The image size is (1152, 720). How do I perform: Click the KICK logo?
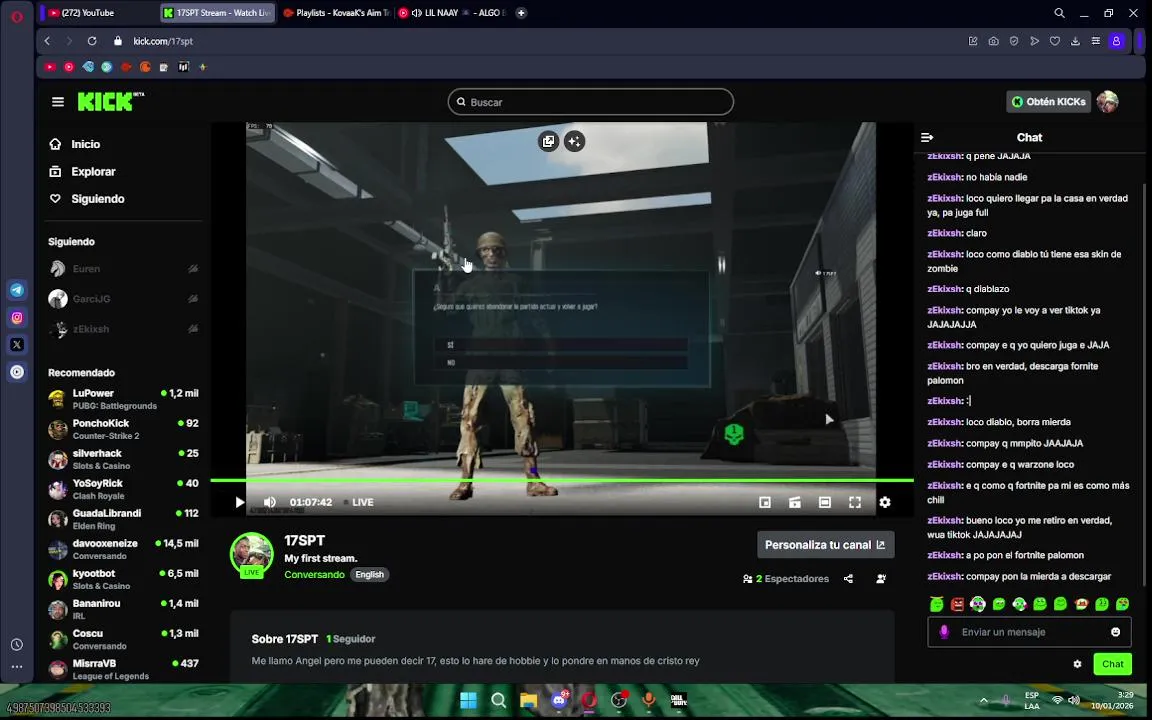tap(110, 101)
